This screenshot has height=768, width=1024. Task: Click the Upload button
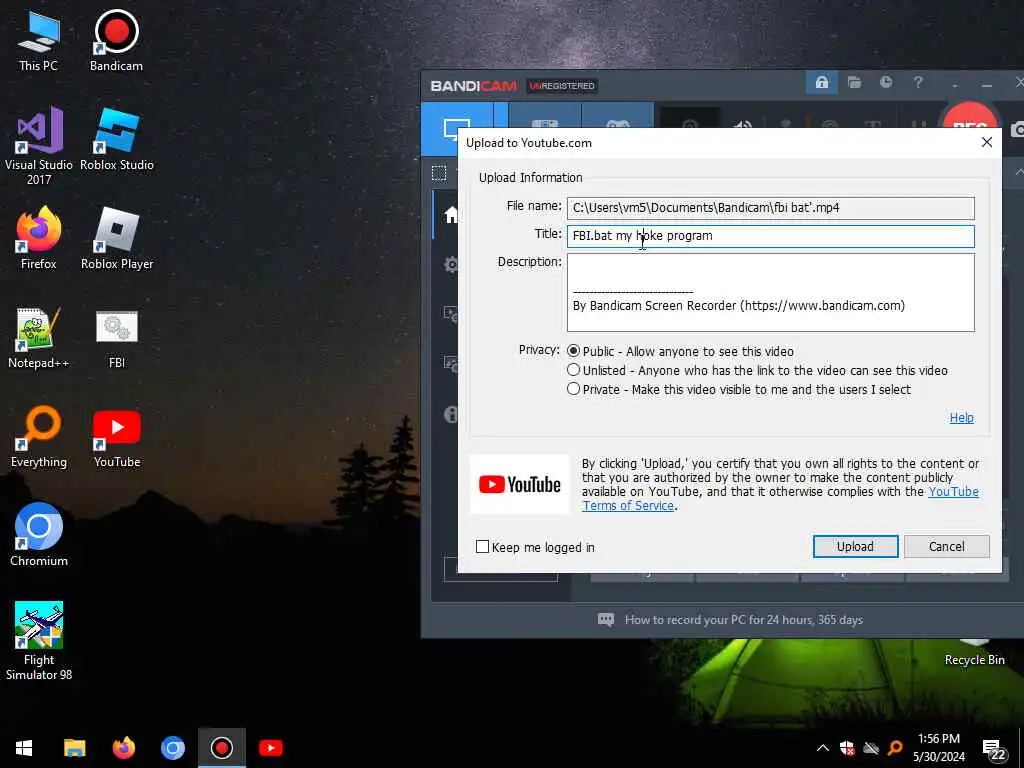coord(855,547)
